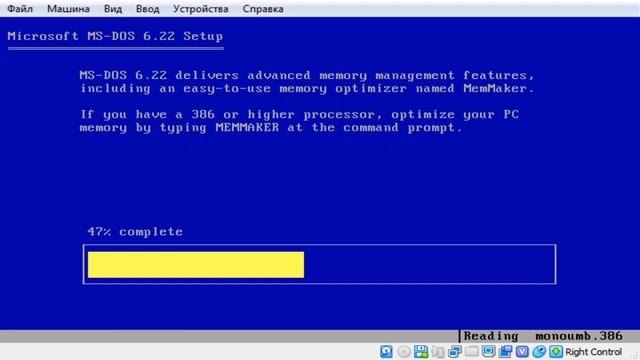Click the overlapping blue screens recording icon

pos(505,351)
